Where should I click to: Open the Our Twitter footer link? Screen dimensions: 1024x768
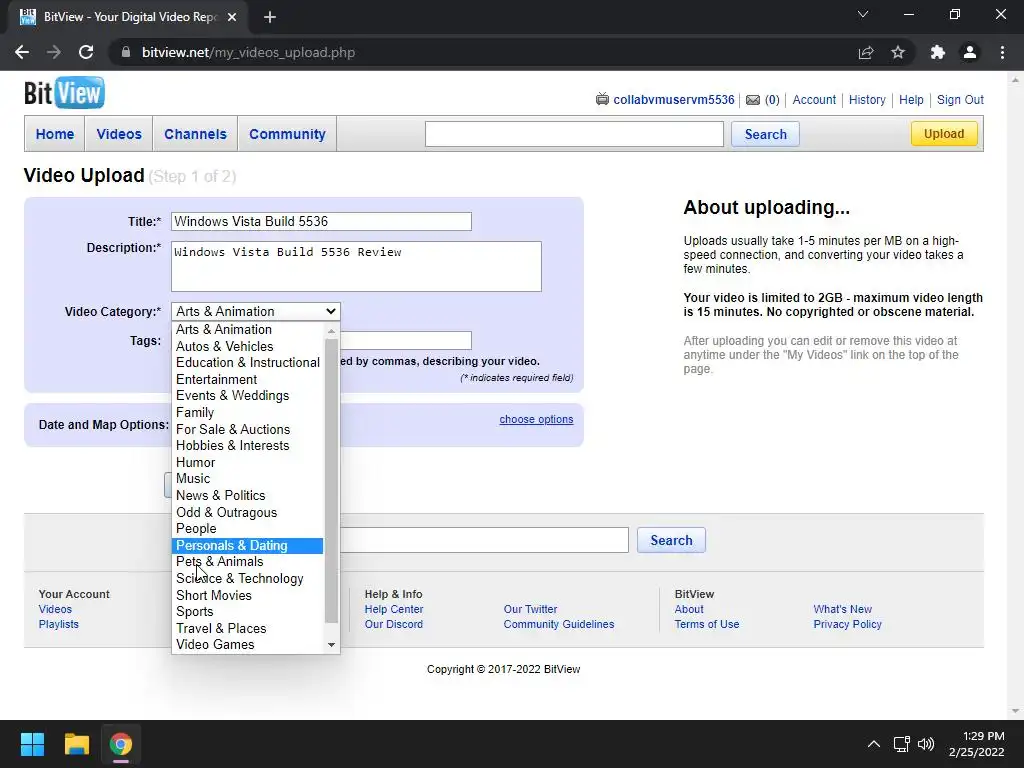pos(530,609)
